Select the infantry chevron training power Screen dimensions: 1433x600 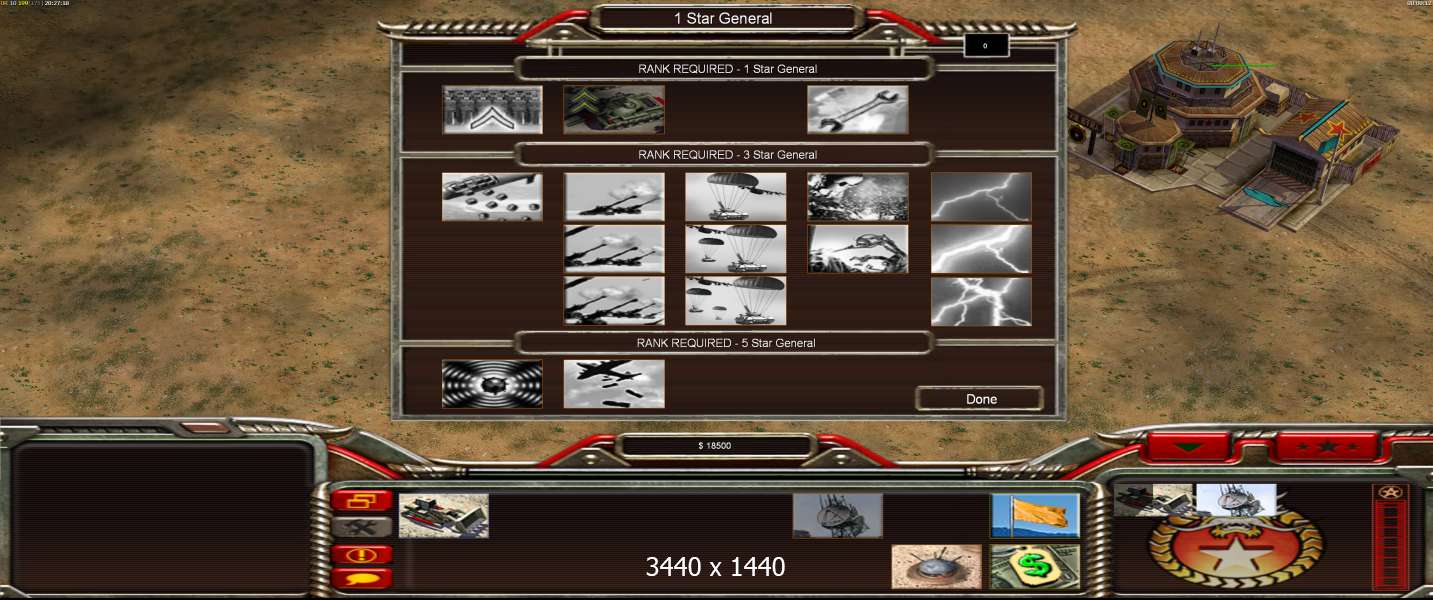point(493,110)
